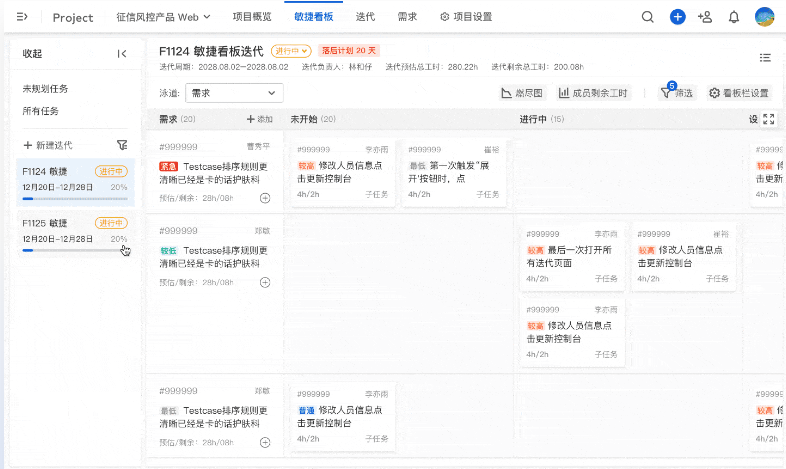The height and width of the screenshot is (469, 786).
Task: Select the F1125 敏捷 iteration
Action: 75,234
